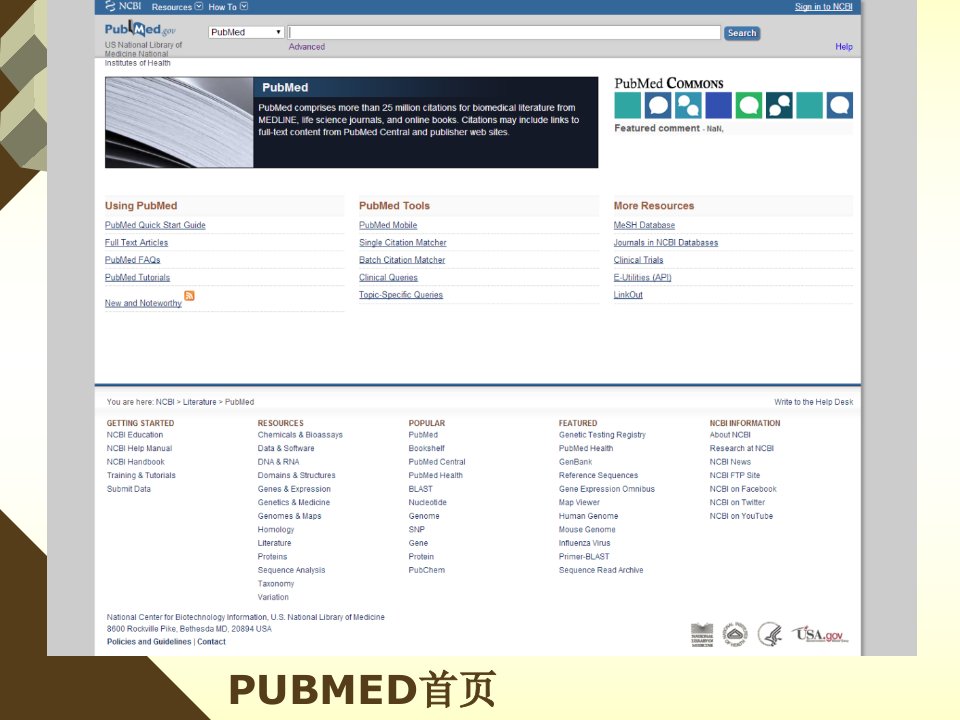
Task: Click the Contact link in footer
Action: 211,642
